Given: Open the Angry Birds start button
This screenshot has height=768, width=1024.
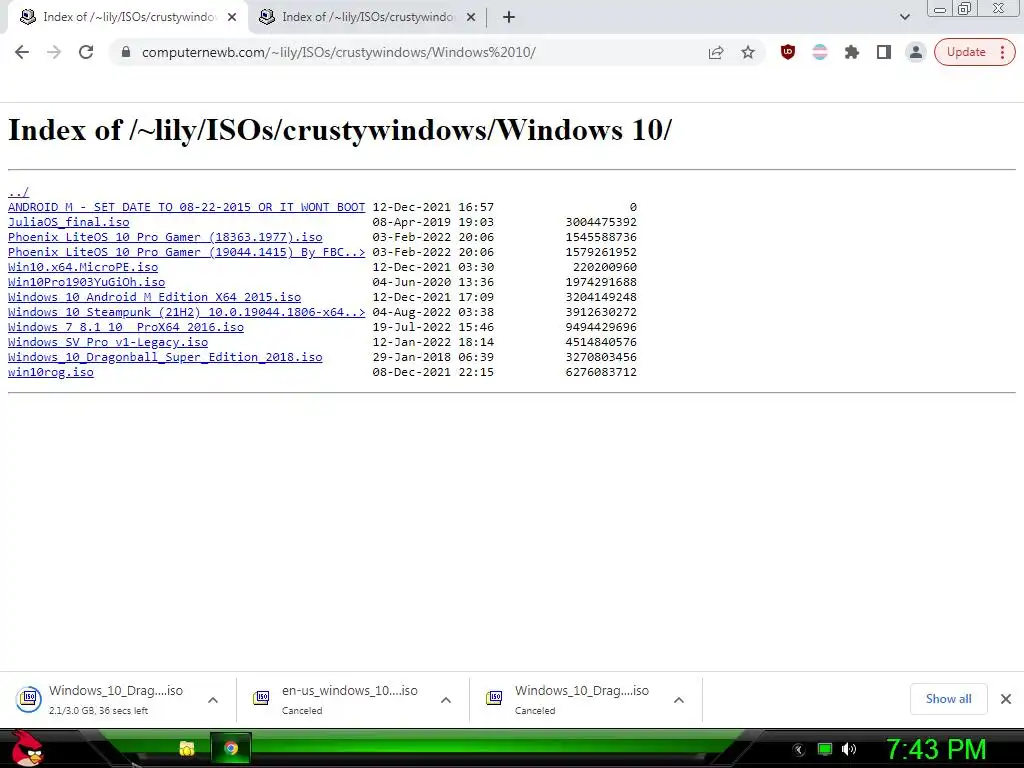Looking at the screenshot, I should (27, 748).
